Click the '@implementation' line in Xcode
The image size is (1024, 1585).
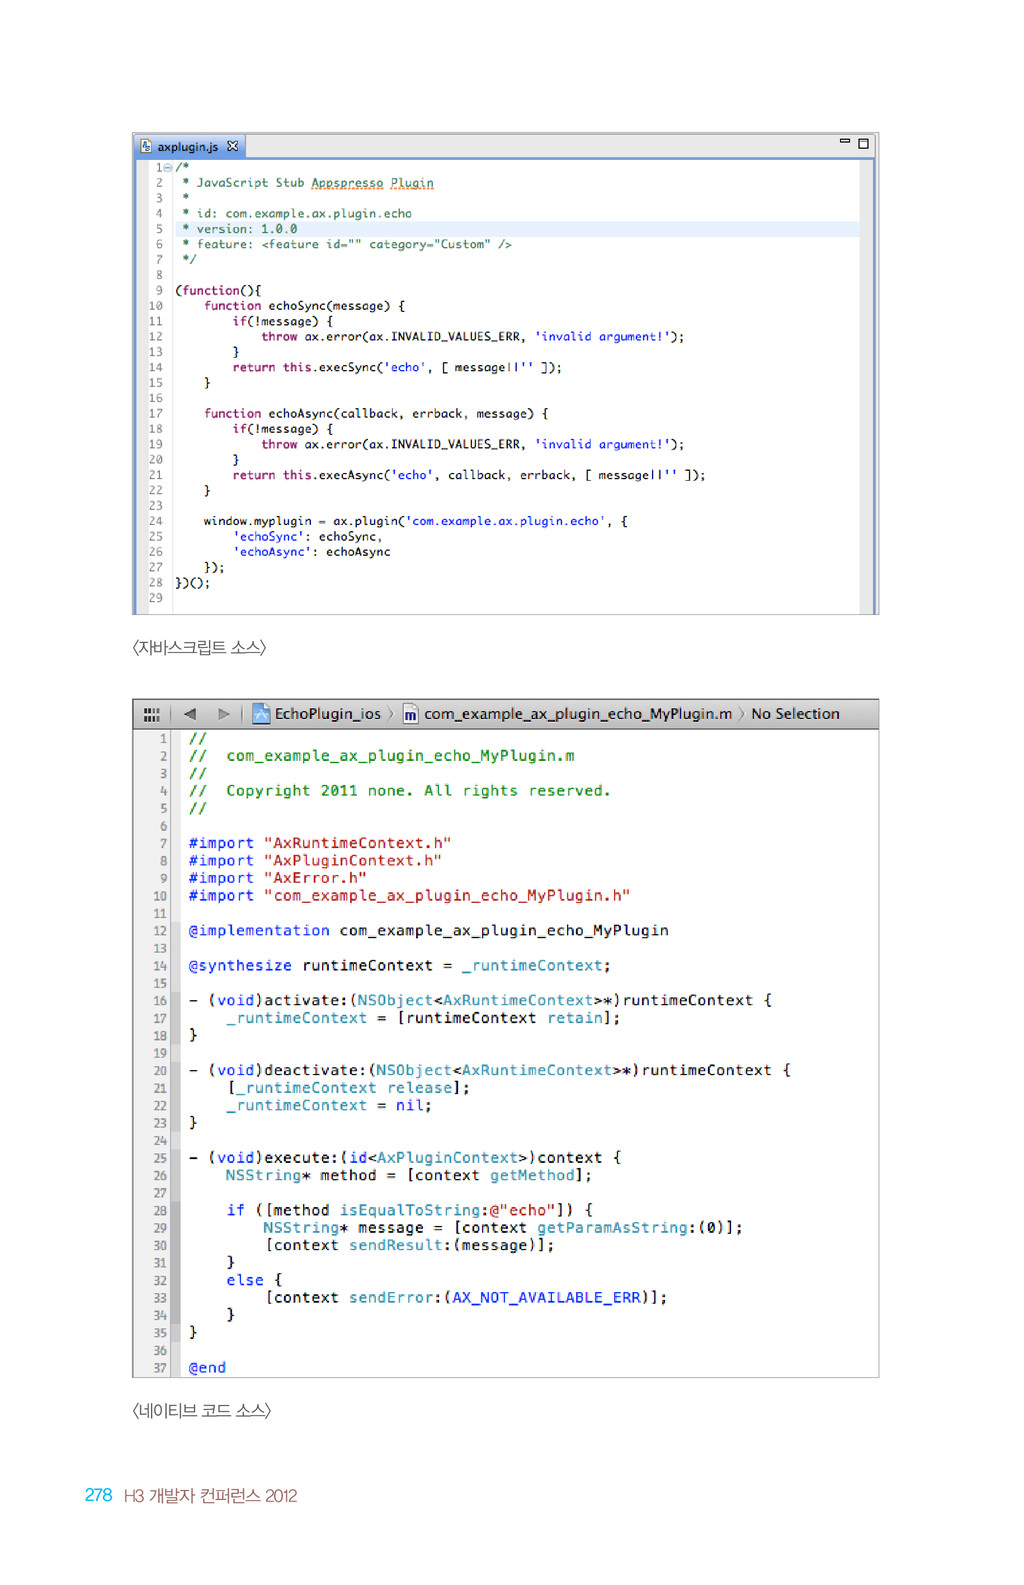pyautogui.click(x=429, y=931)
